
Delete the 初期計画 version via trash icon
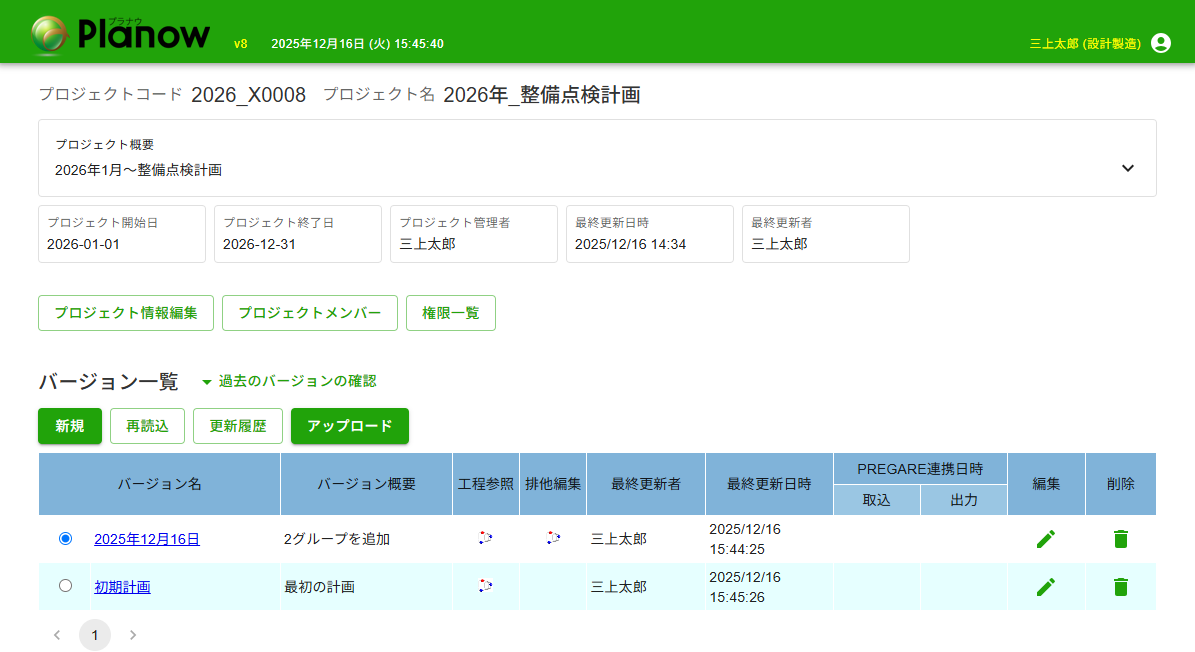1120,587
